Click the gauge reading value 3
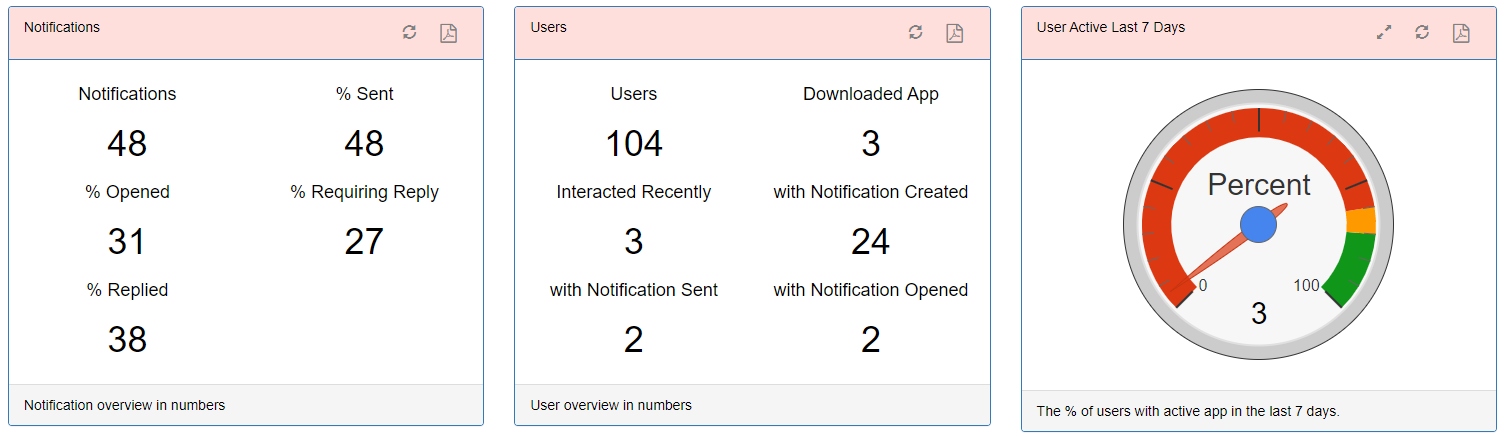 click(x=1259, y=314)
